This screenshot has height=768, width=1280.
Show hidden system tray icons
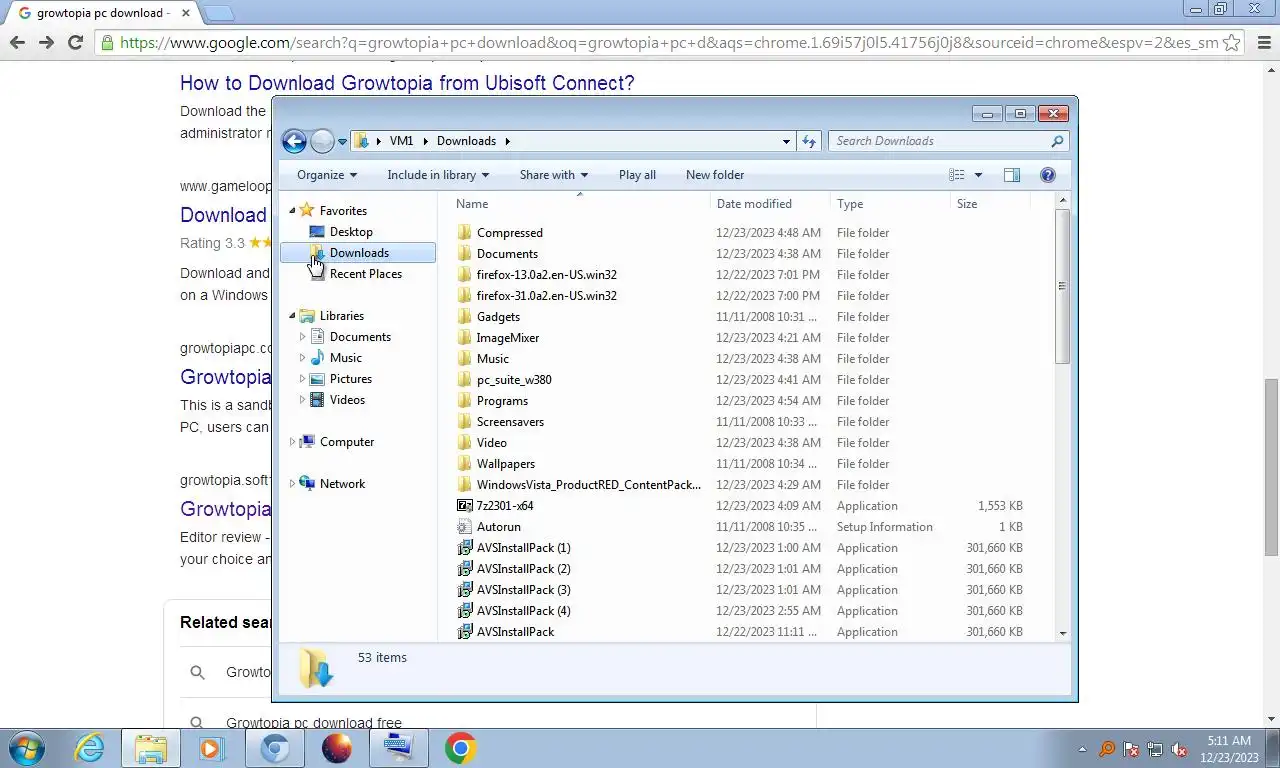point(1082,749)
